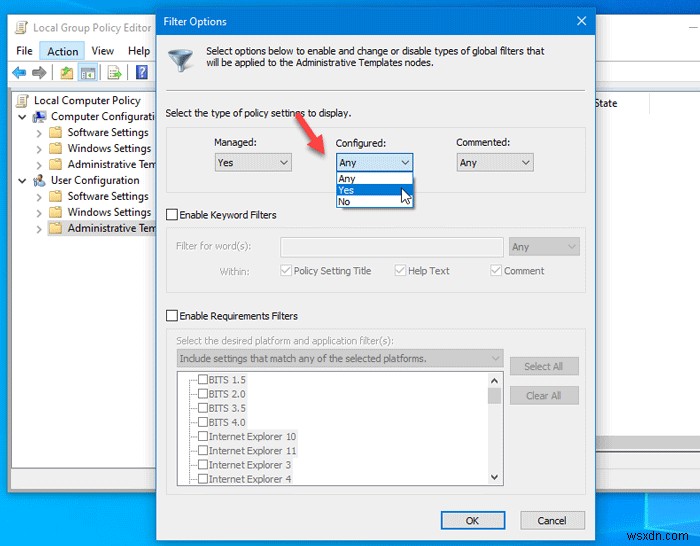Collapse the User Configuration node

(22, 181)
